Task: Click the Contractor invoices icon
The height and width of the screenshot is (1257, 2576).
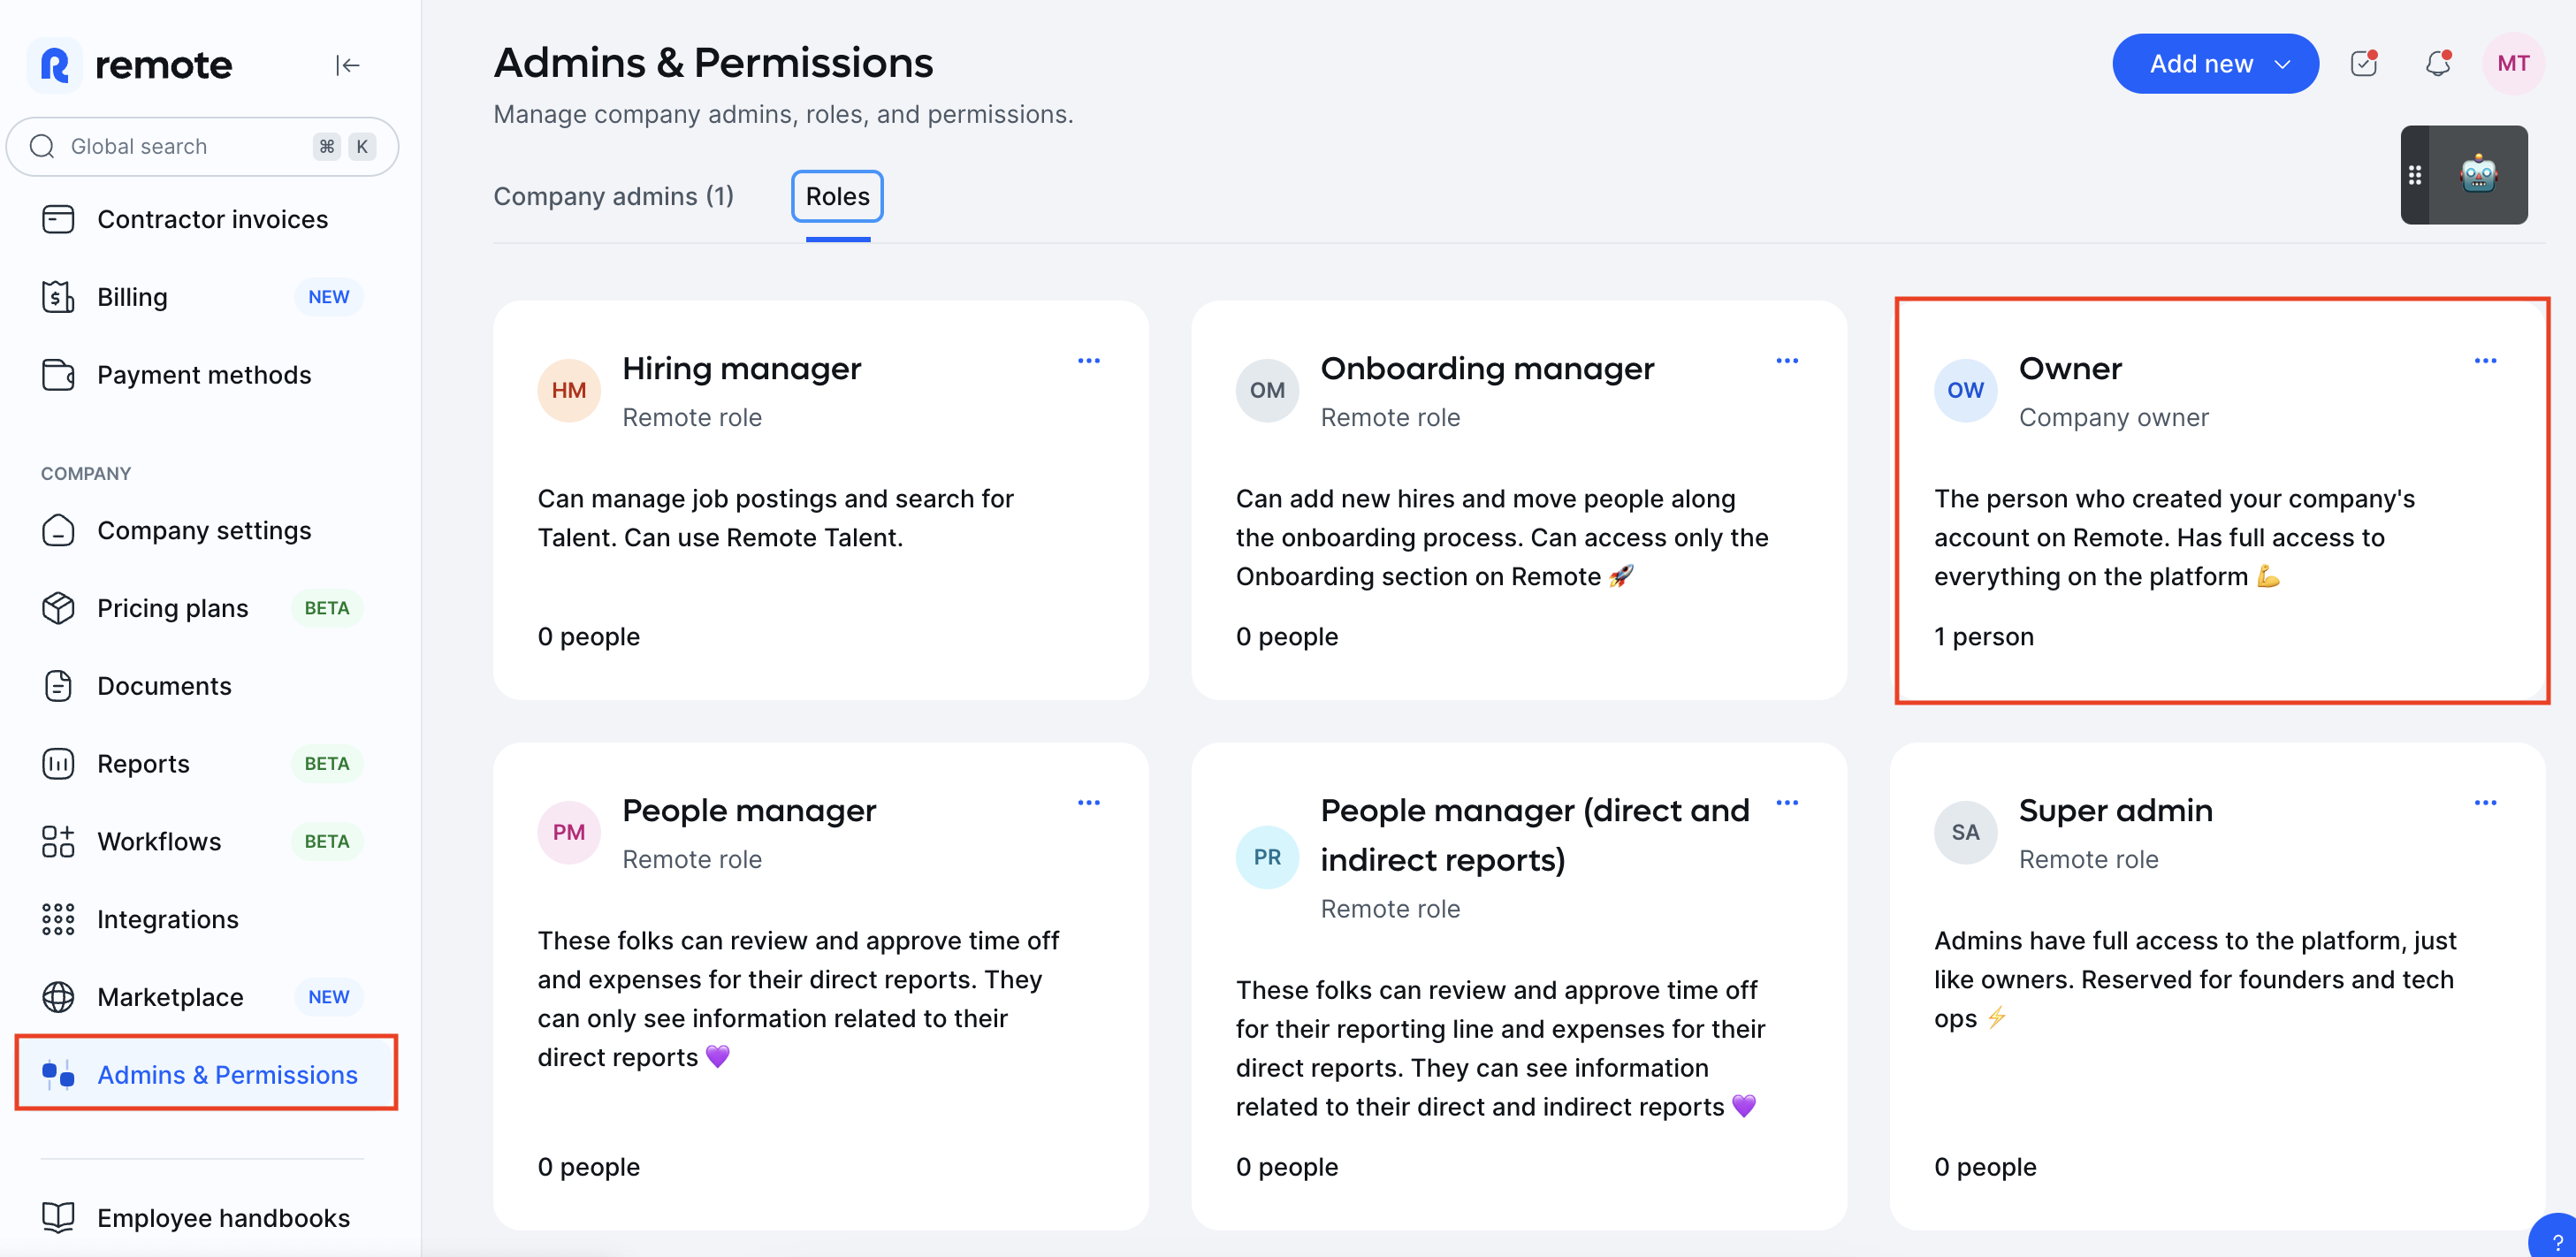Action: point(58,219)
